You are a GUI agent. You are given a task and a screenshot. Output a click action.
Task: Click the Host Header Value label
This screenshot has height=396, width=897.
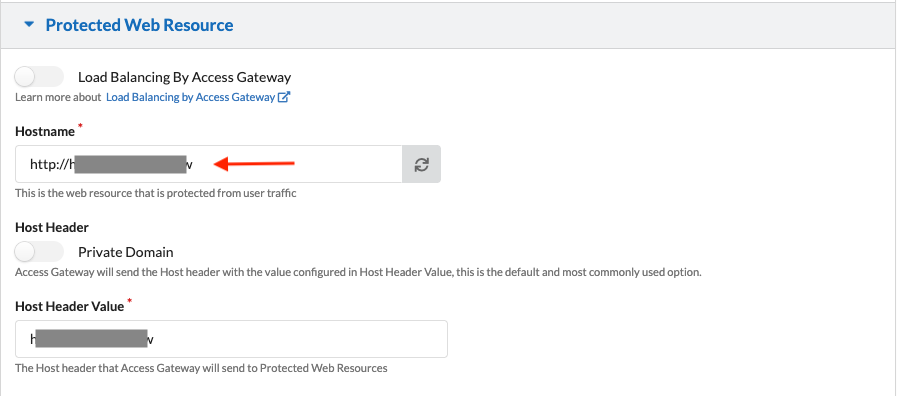(x=69, y=306)
